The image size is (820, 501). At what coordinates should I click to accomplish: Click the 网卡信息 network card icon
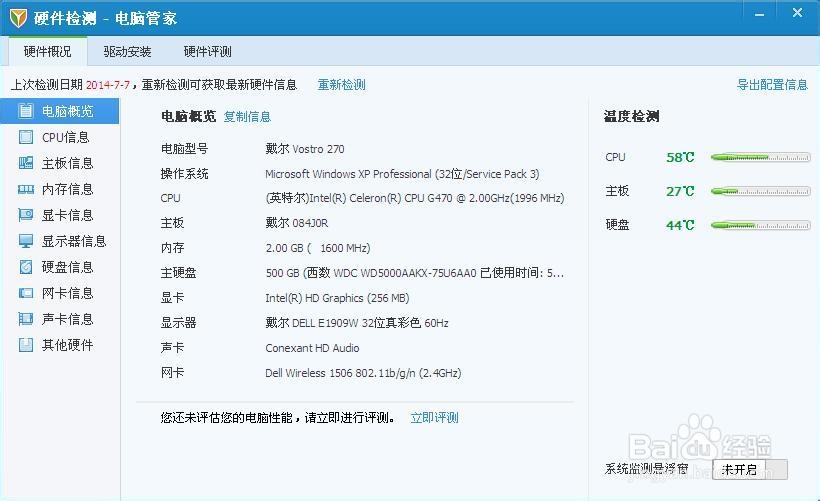[26, 293]
